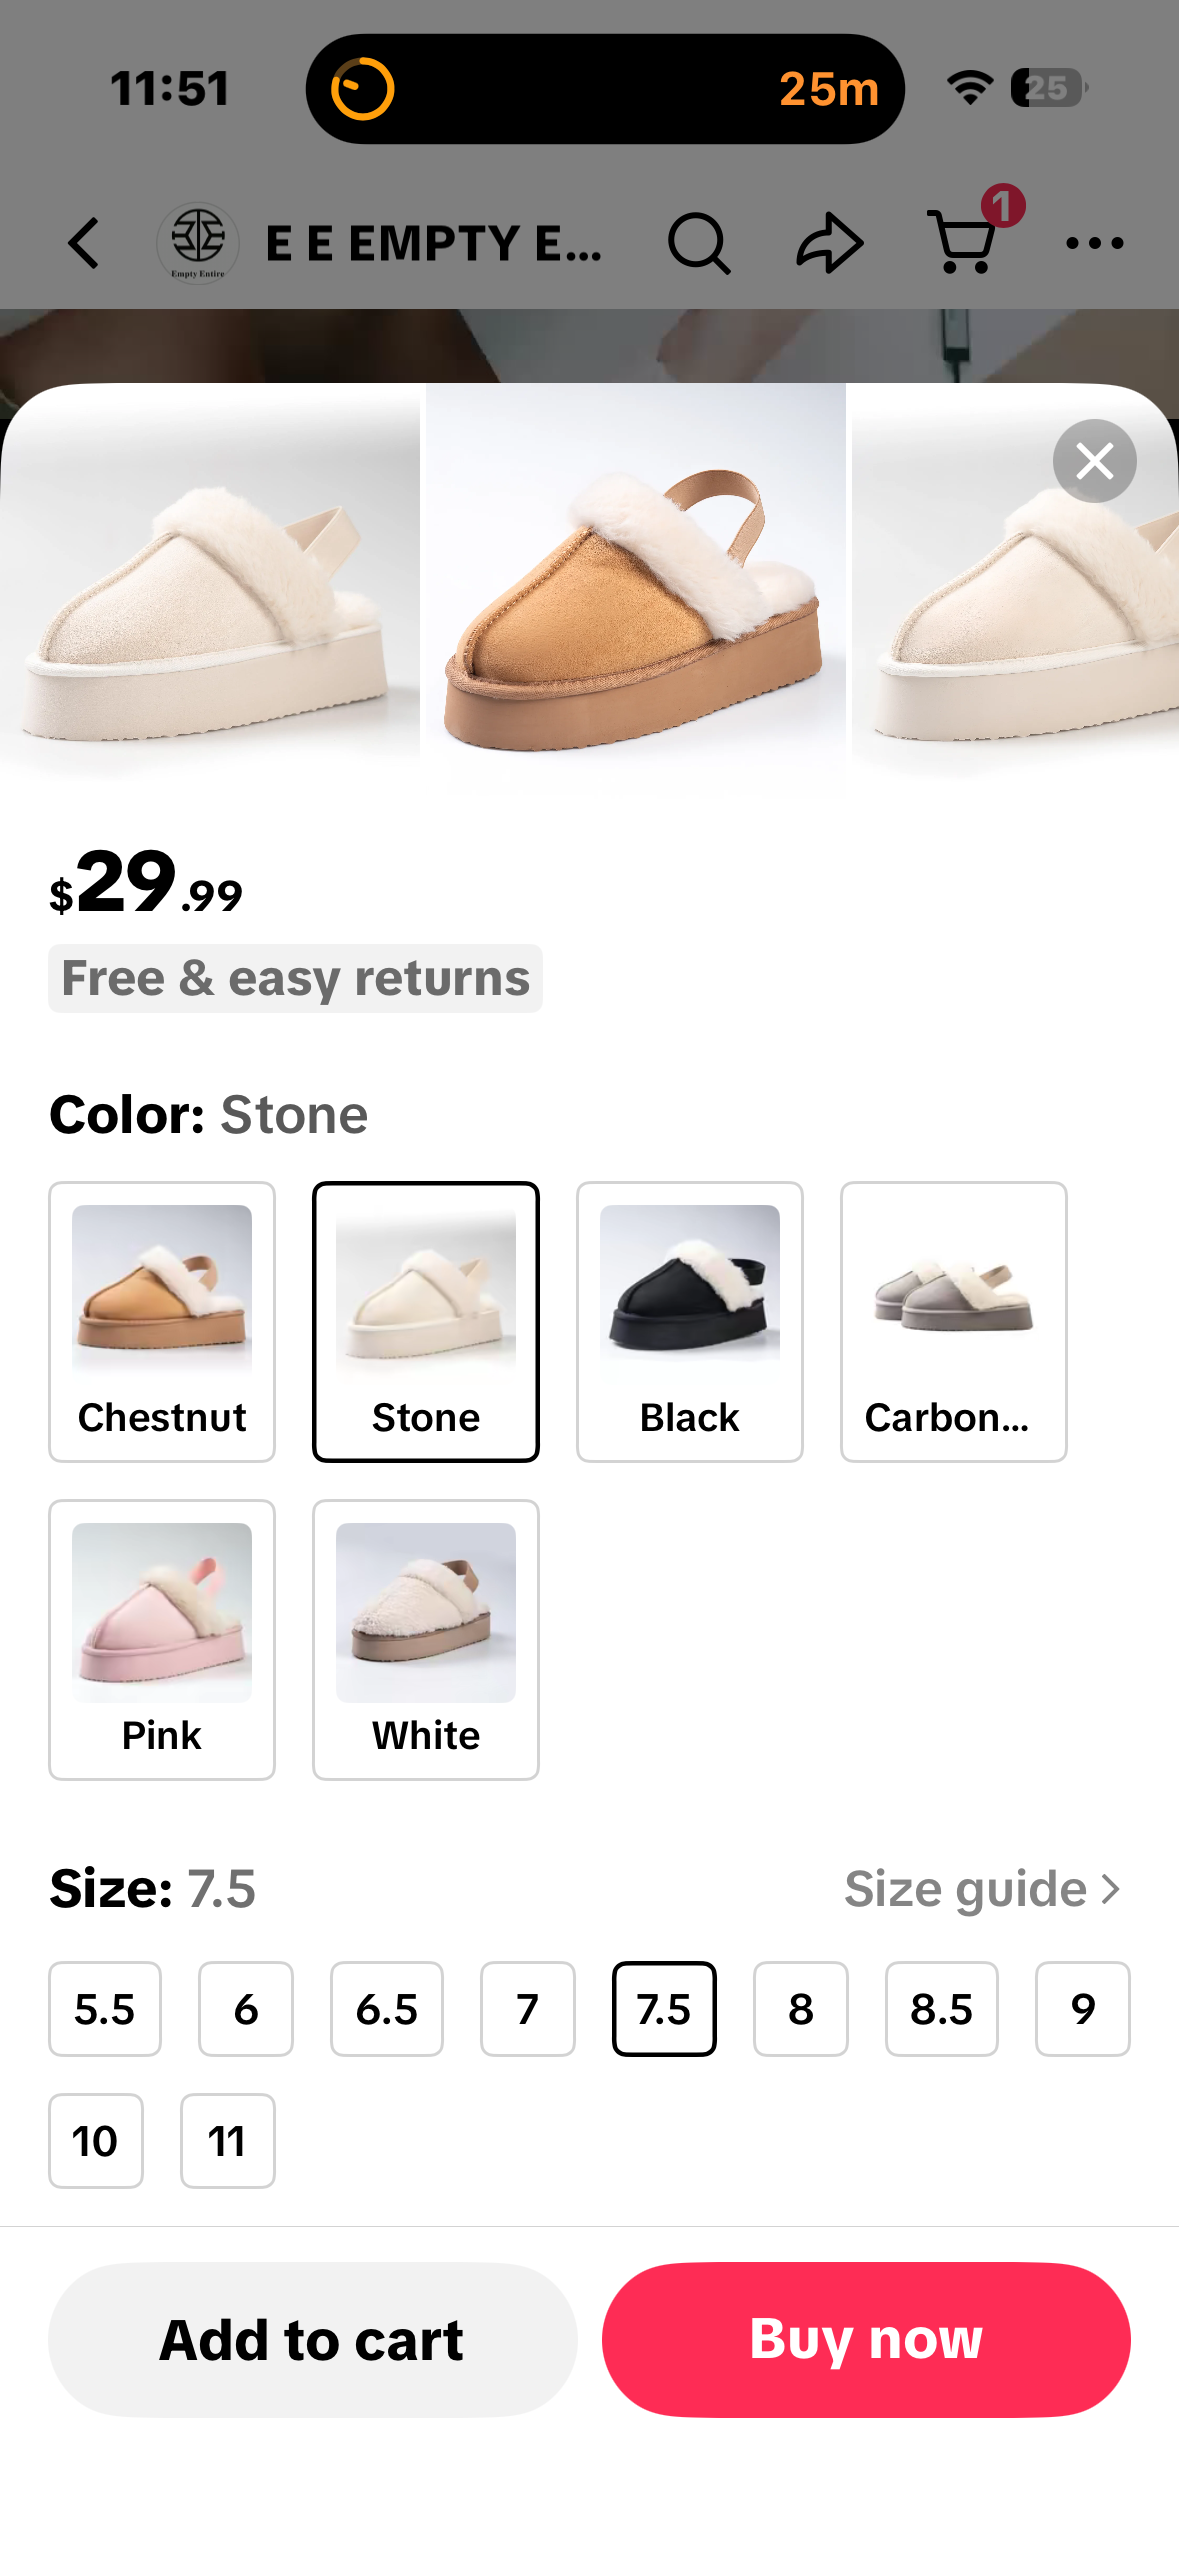The image size is (1179, 2556).
Task: Pick the Chestnut color swatch
Action: coord(162,1321)
